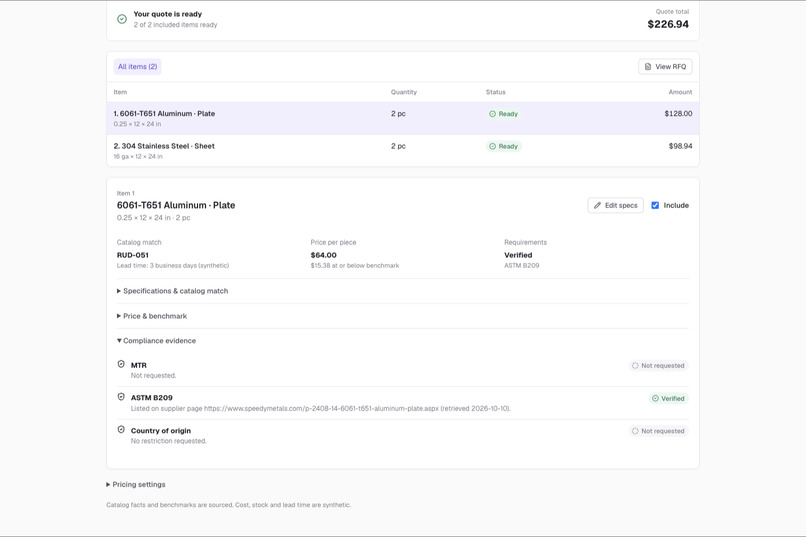Screen dimensions: 806x537
Task: Click the $128.00 amount cell
Action: click(x=678, y=114)
